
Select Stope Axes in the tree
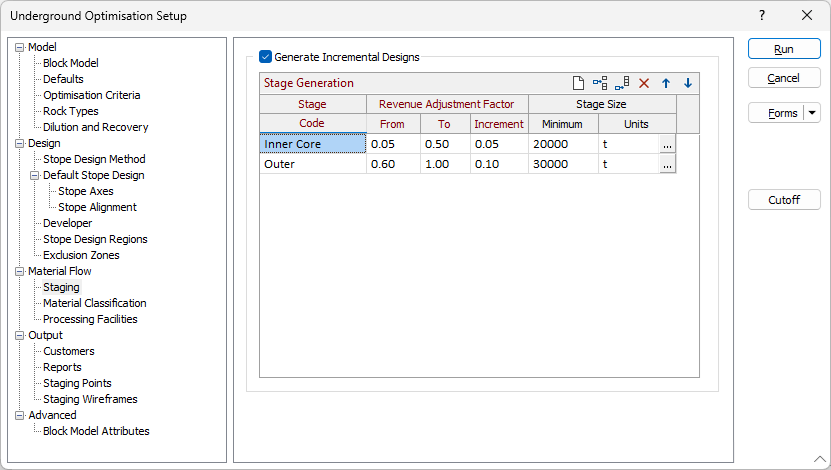85,191
